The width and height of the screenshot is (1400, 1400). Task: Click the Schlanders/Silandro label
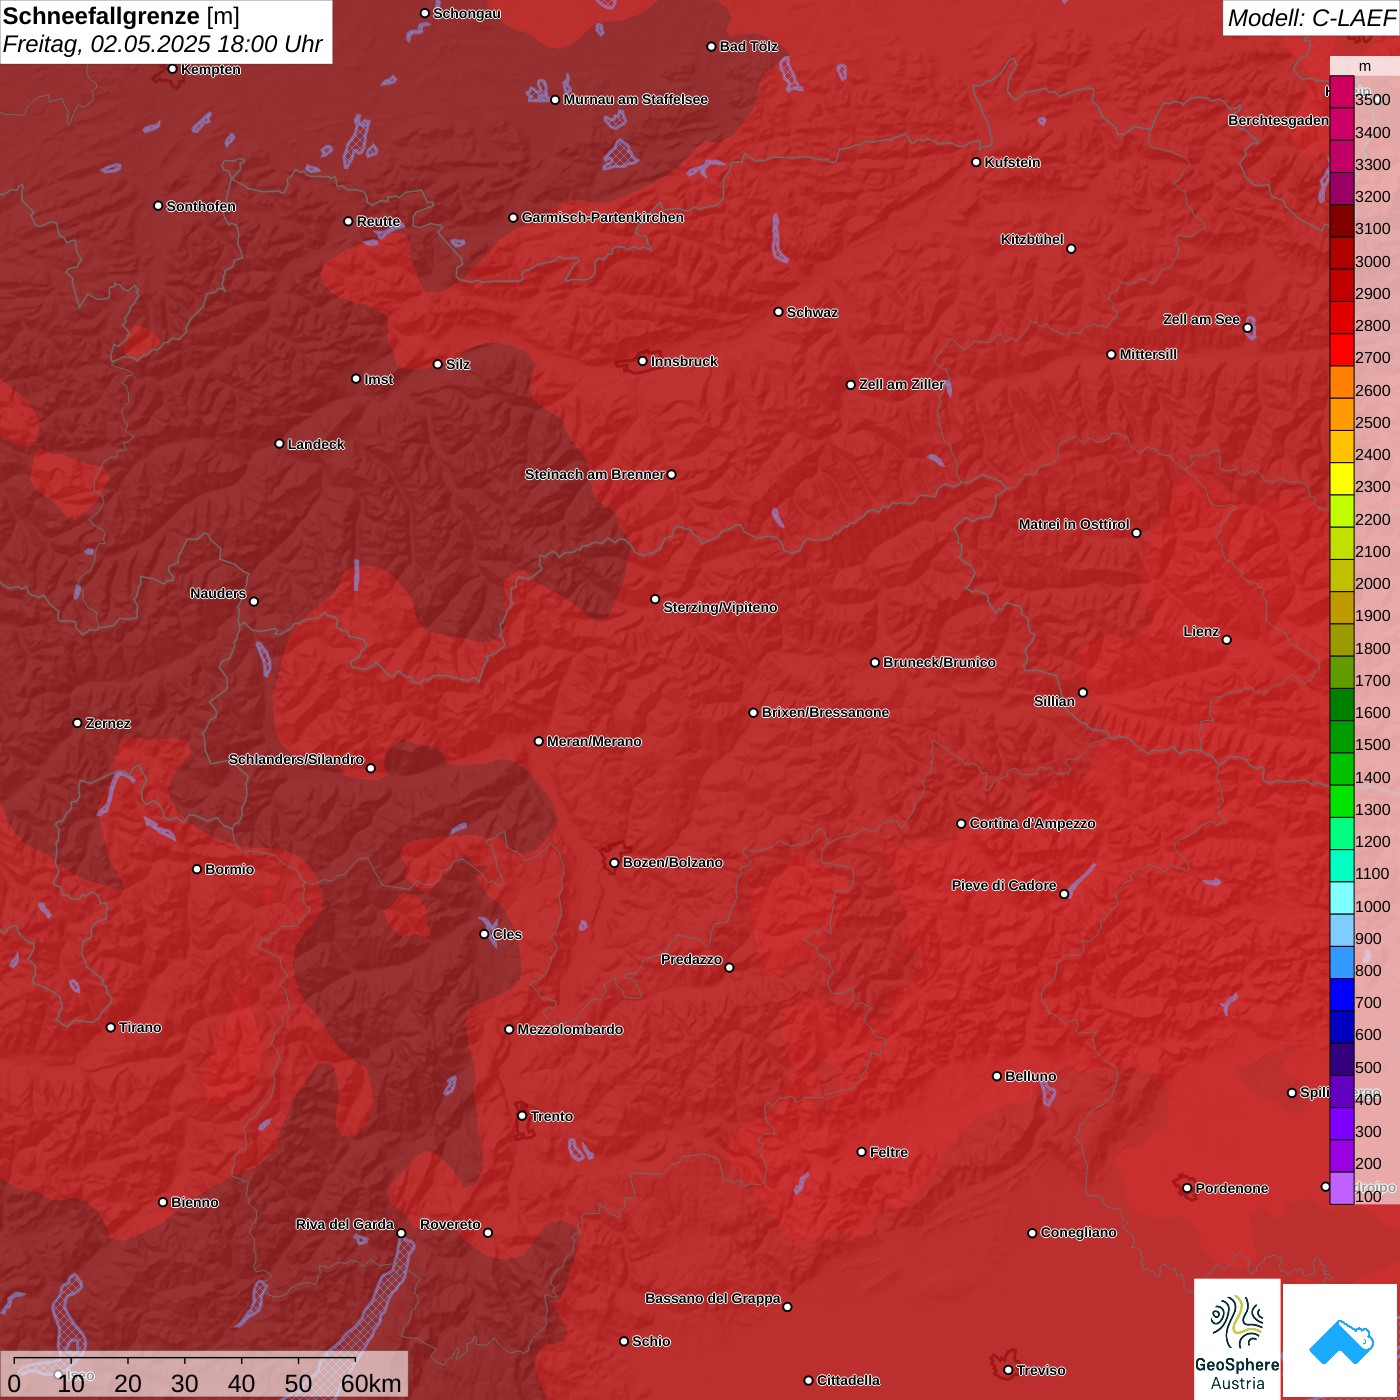pos(296,759)
